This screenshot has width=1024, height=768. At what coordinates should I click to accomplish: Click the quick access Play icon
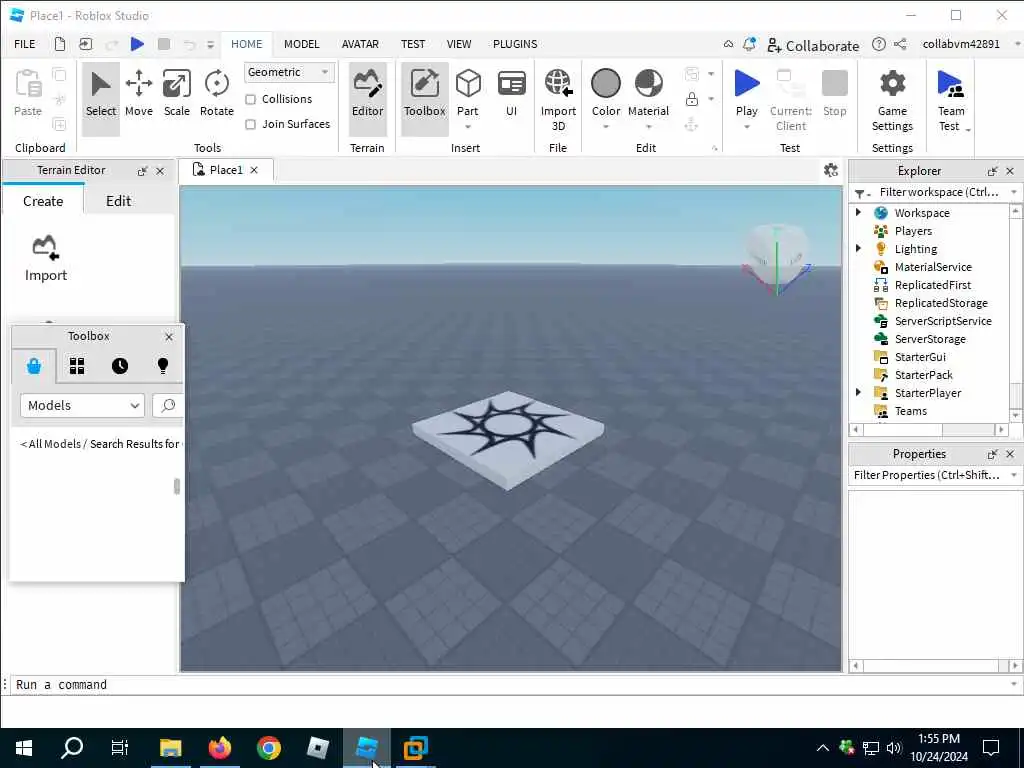[136, 44]
